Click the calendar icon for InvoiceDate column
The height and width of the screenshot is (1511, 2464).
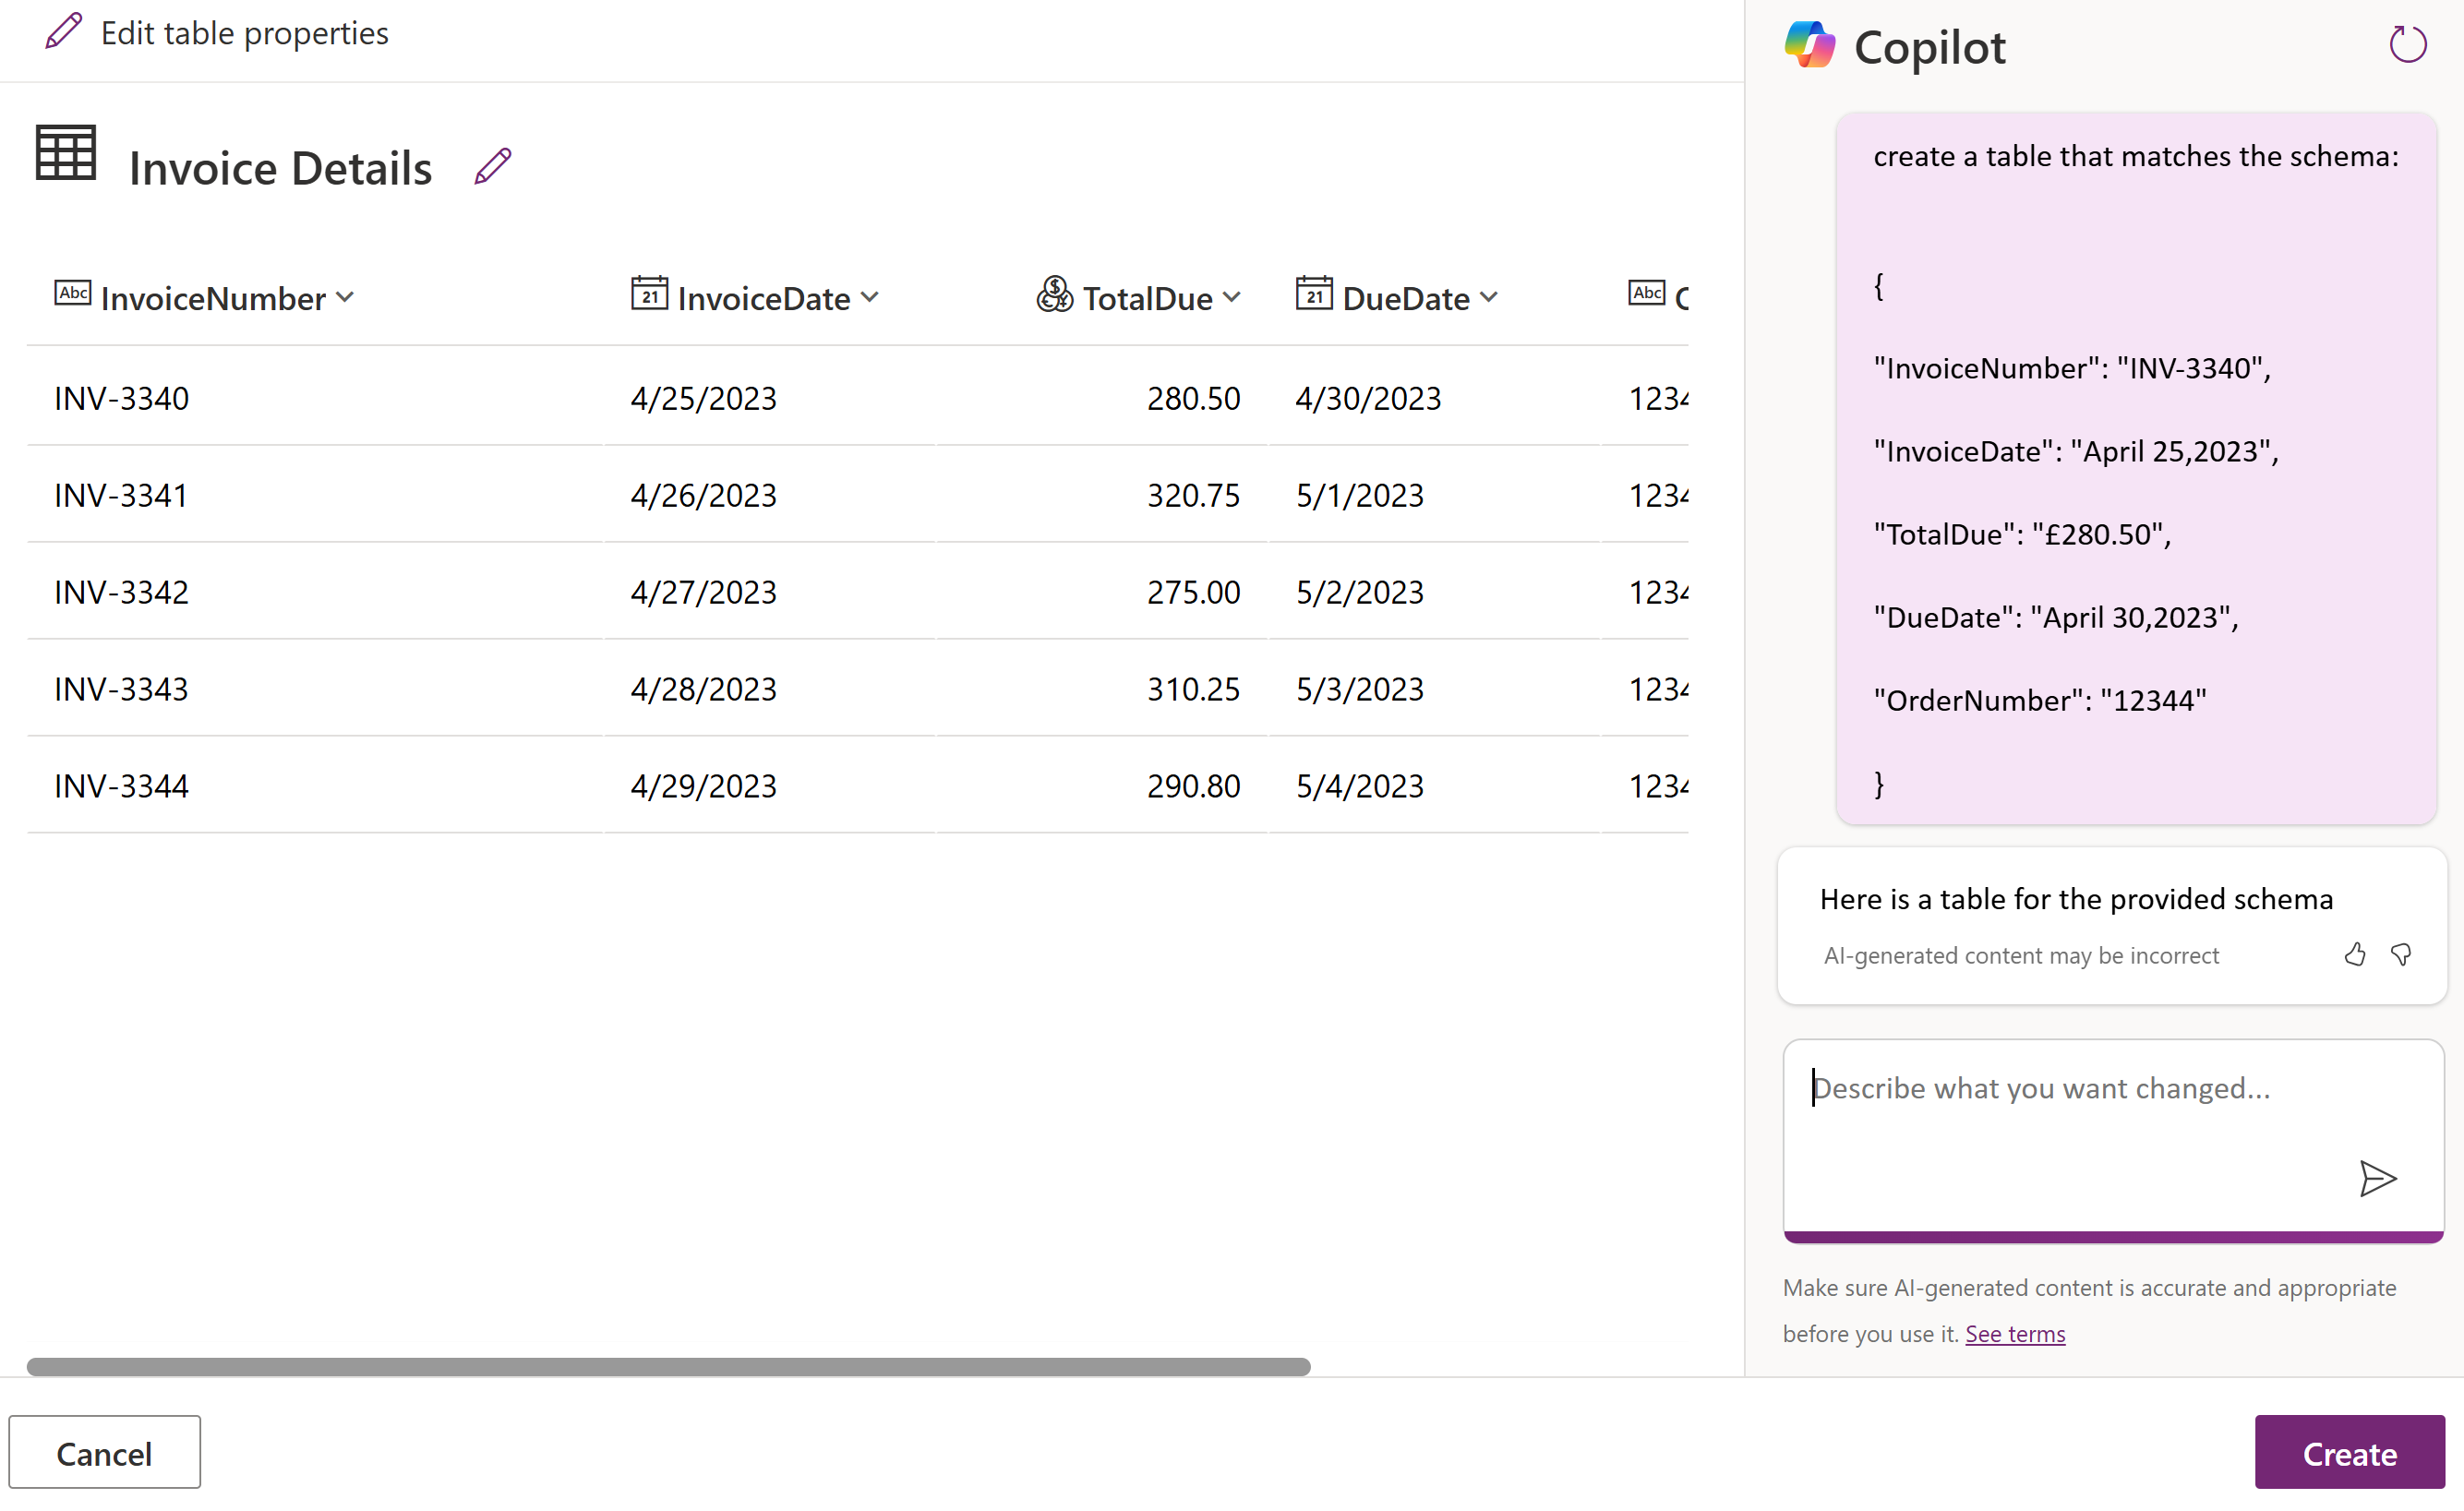[649, 293]
